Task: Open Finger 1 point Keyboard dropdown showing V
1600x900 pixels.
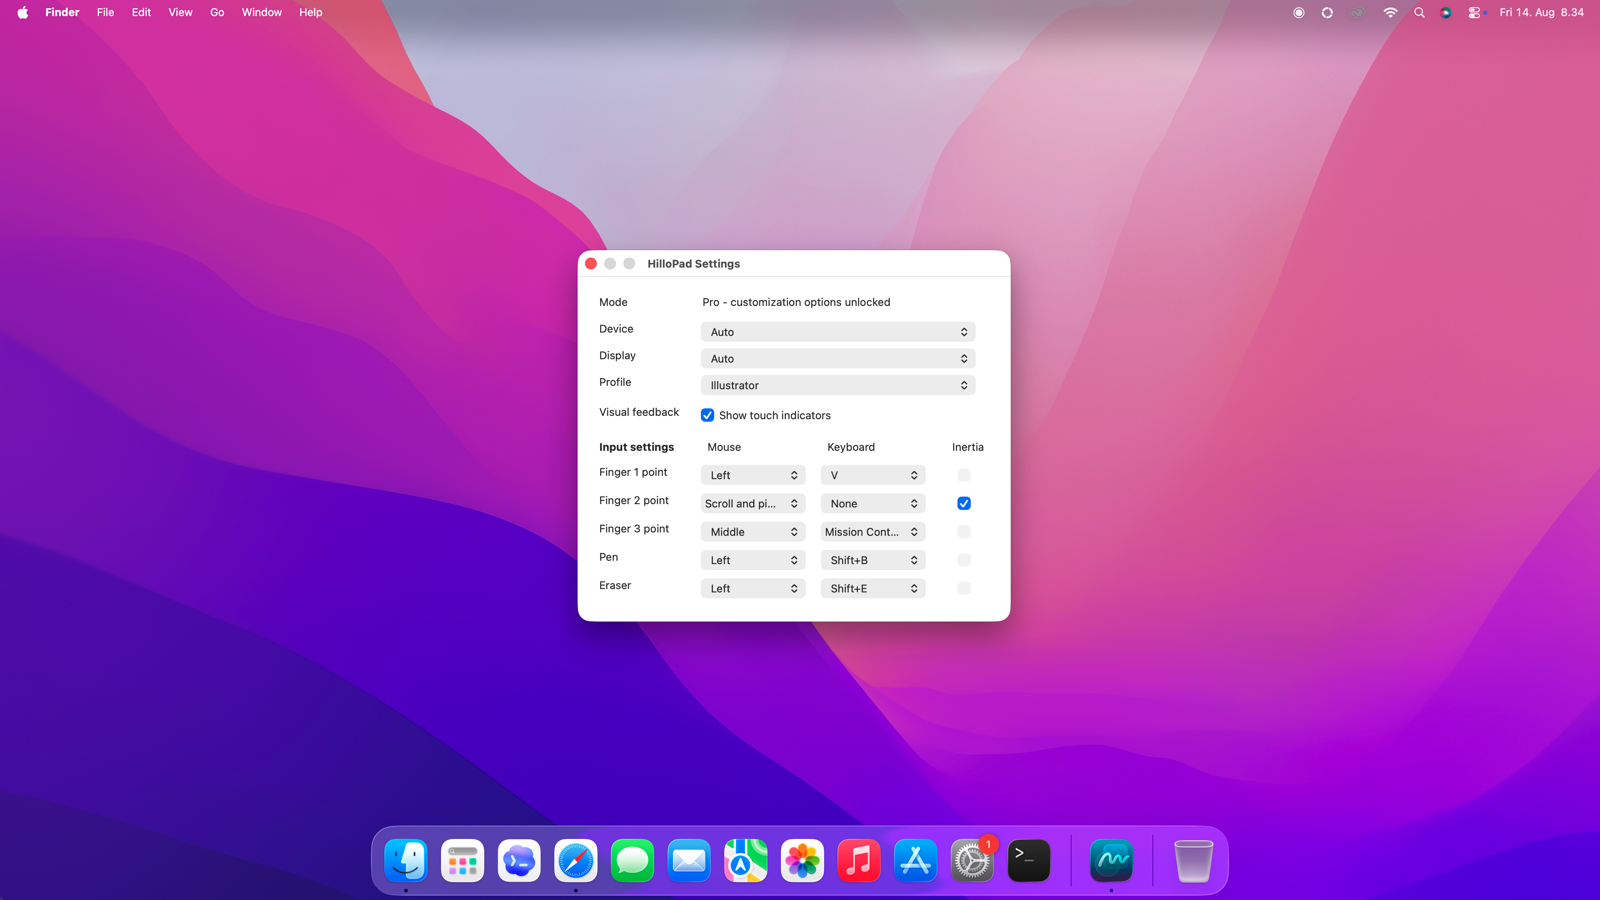Action: (873, 475)
